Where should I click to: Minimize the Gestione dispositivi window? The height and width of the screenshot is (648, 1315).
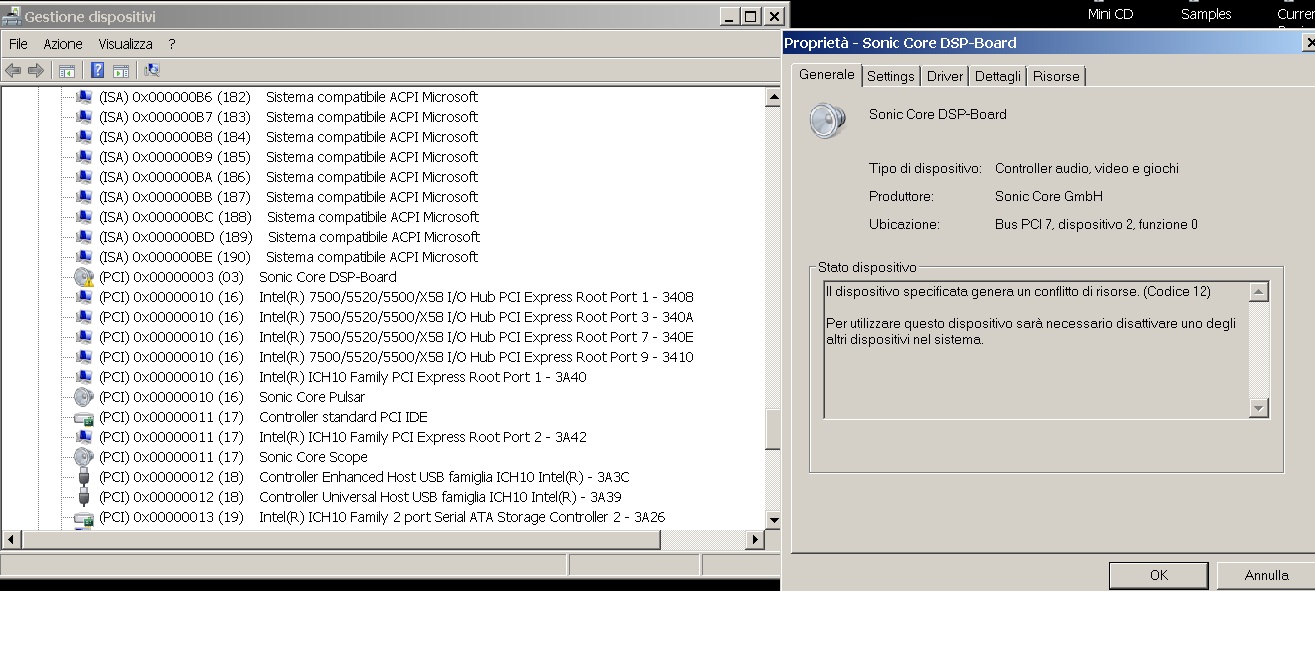(731, 16)
